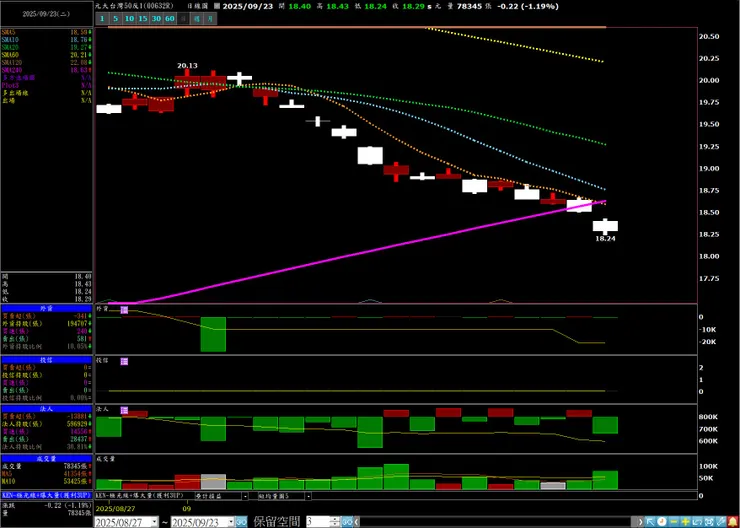740x528 pixels.
Task: Click the GO button after 保留空間 field
Action: 347,521
